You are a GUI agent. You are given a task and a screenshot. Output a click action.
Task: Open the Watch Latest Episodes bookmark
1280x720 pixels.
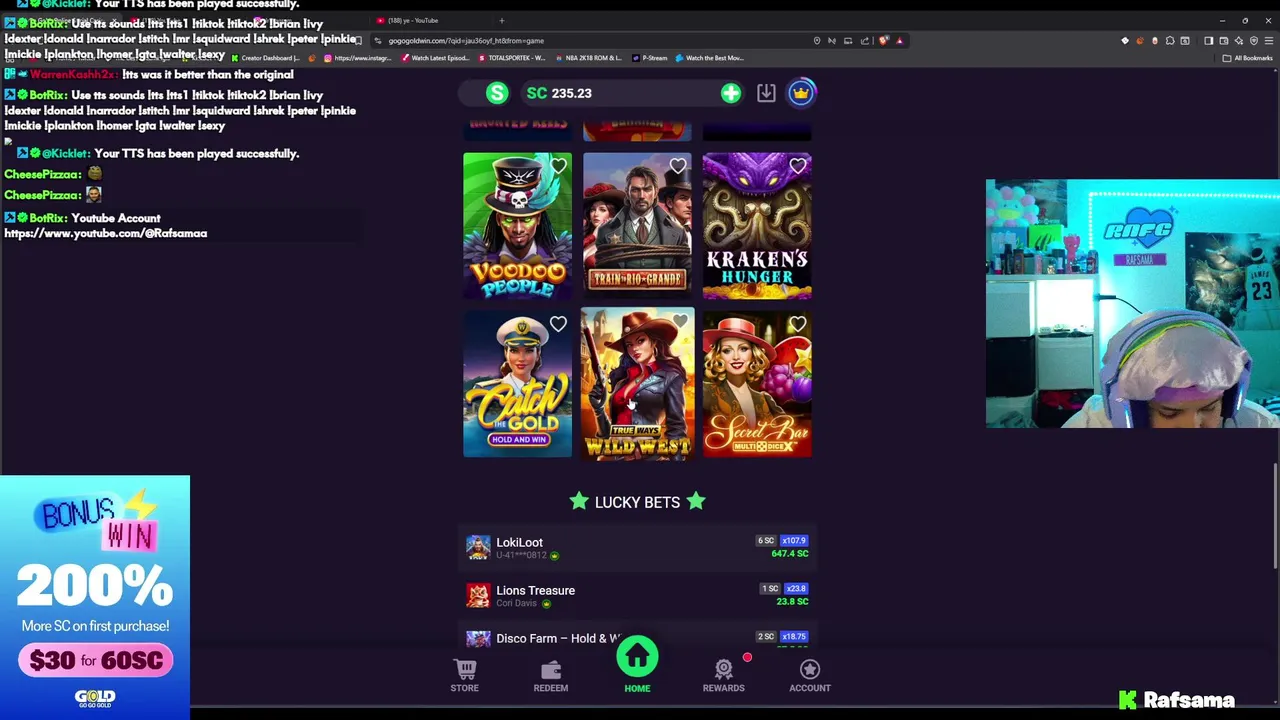(436, 58)
